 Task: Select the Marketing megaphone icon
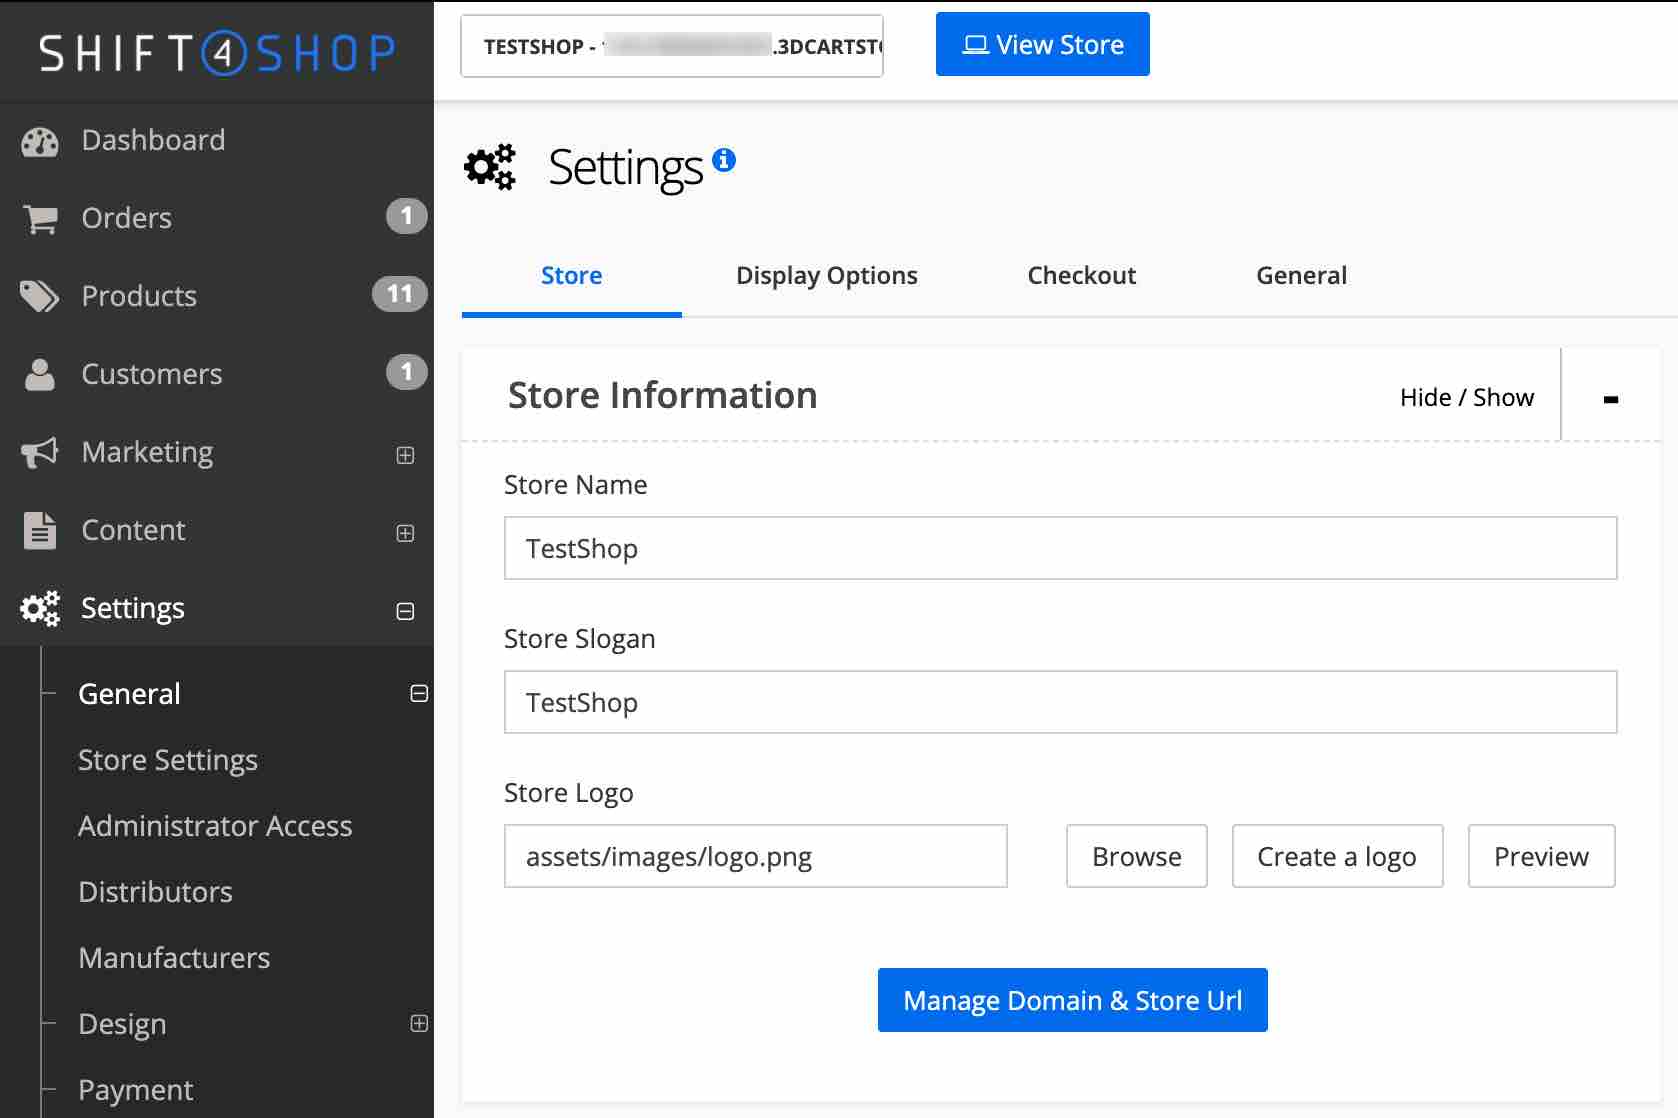coord(38,452)
